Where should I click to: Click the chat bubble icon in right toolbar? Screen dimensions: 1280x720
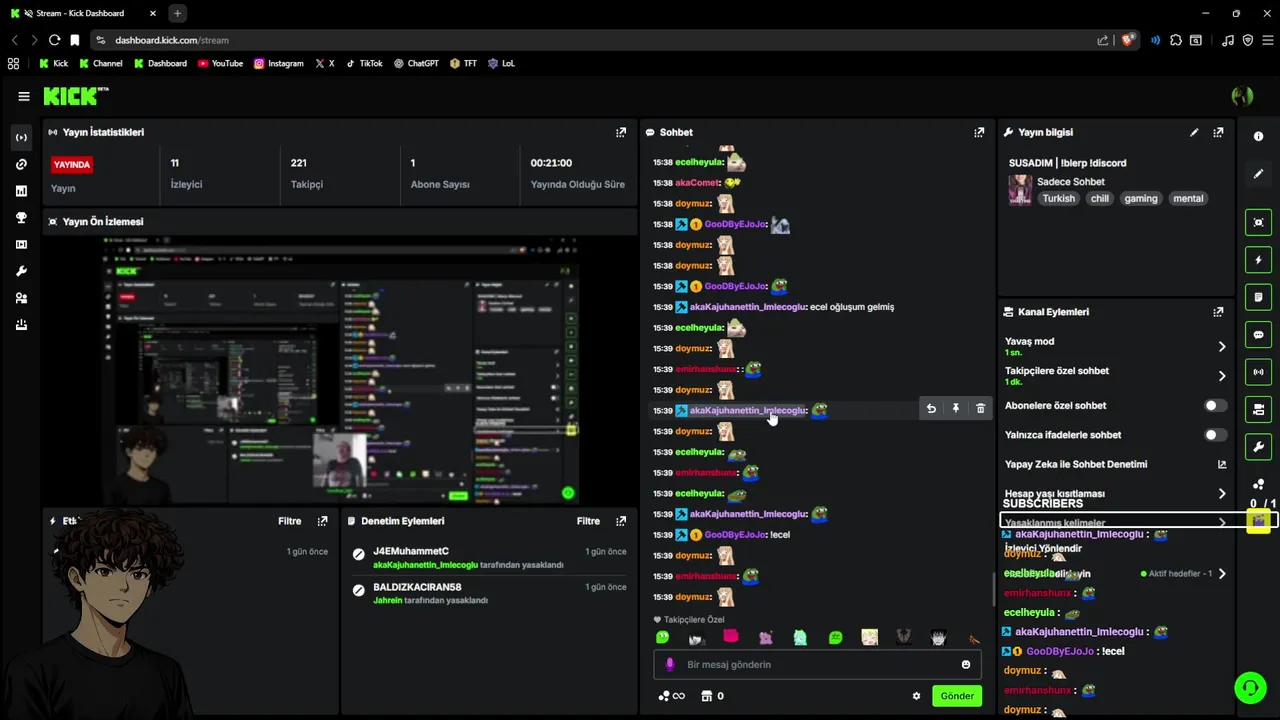coord(1258,335)
